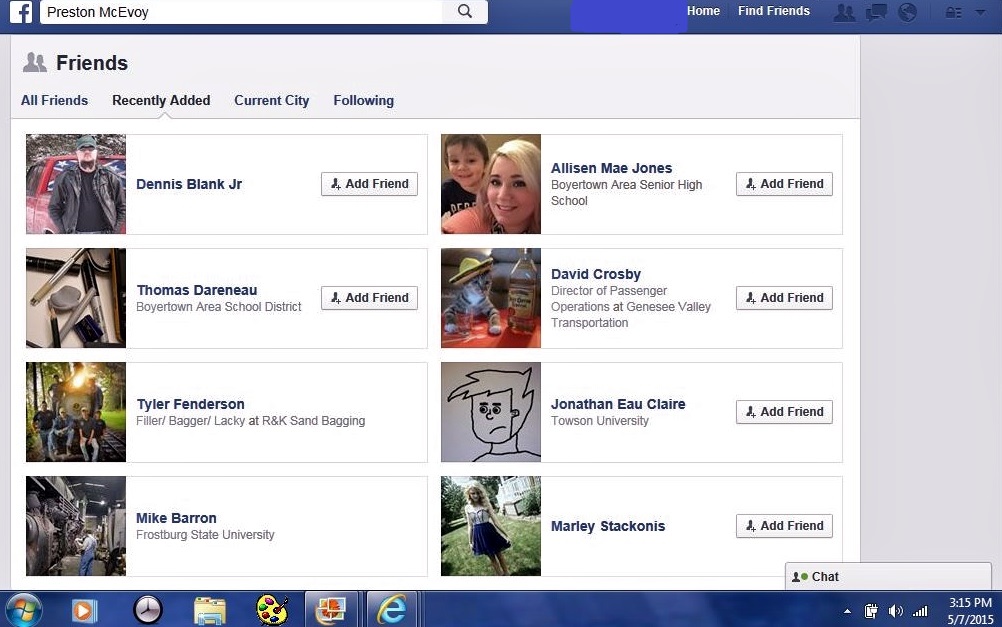
Task: Switch to the Current City tab
Action: coord(272,100)
